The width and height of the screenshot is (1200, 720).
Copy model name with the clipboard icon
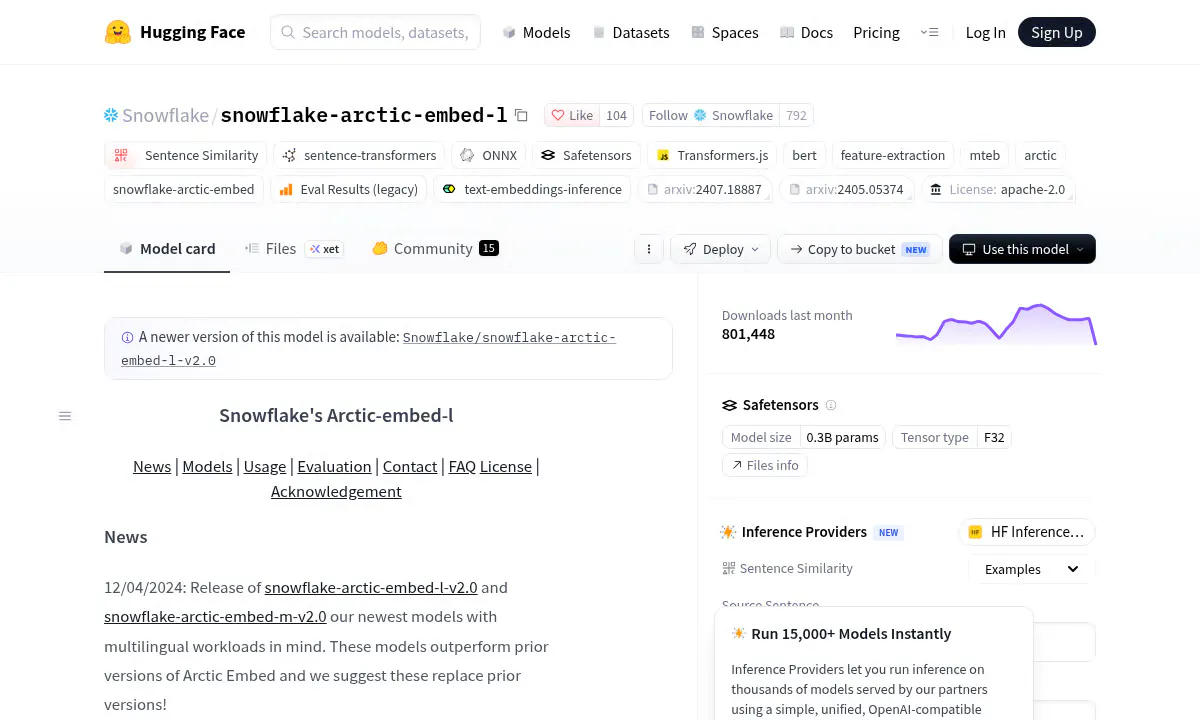pyautogui.click(x=521, y=115)
